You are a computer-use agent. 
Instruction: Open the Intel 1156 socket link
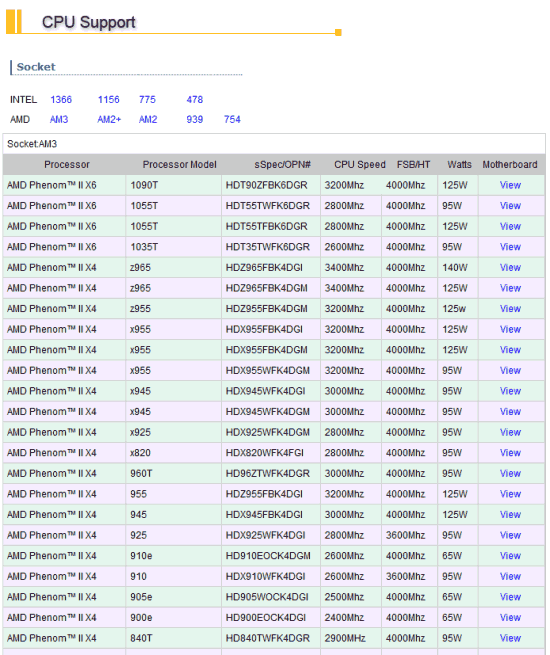tap(109, 100)
